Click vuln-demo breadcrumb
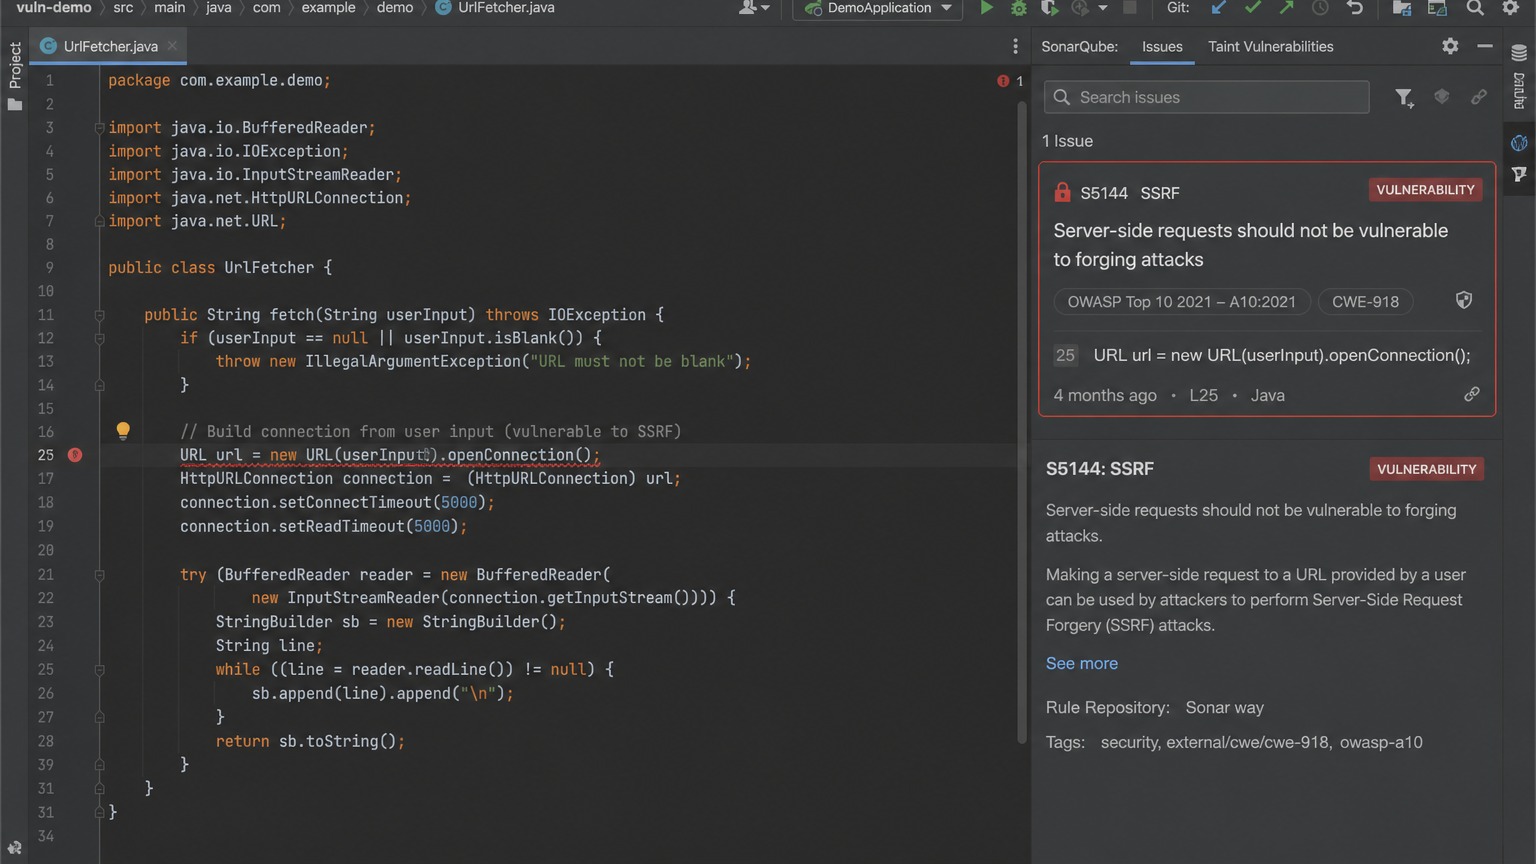The width and height of the screenshot is (1536, 864). pos(53,8)
